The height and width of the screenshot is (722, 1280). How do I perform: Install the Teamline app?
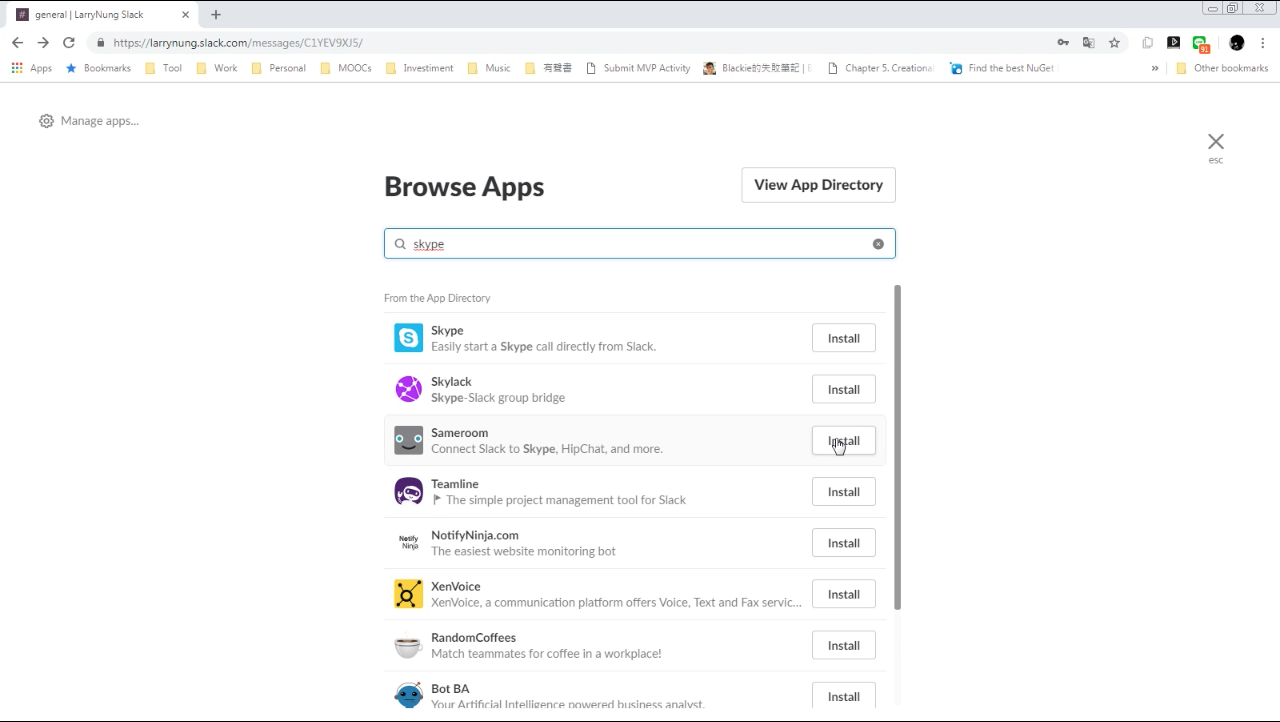(x=843, y=491)
